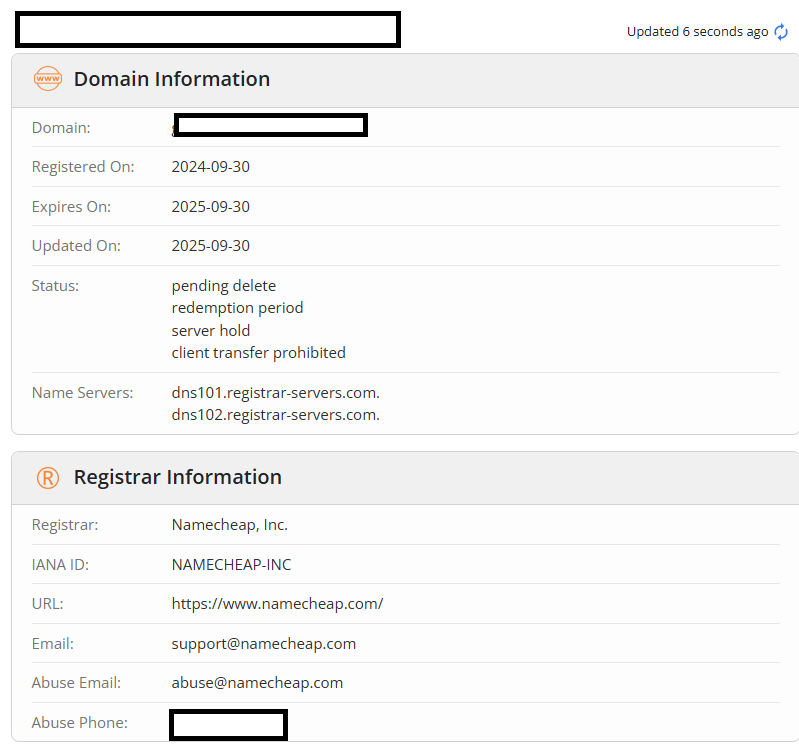Screen dimensions: 799x752
Task: Click the Registrar Information heading
Action: tap(177, 477)
